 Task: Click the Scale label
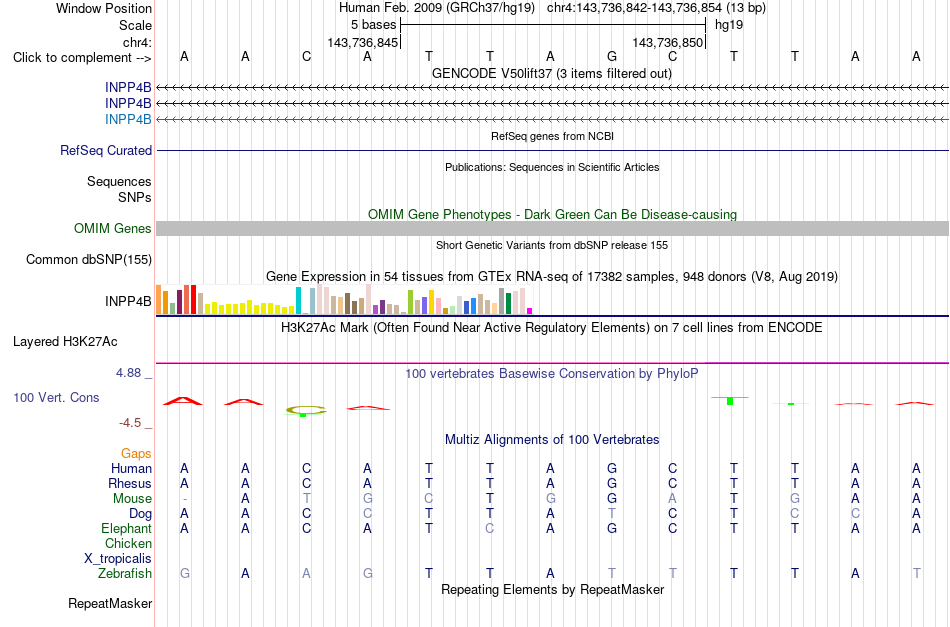(135, 25)
